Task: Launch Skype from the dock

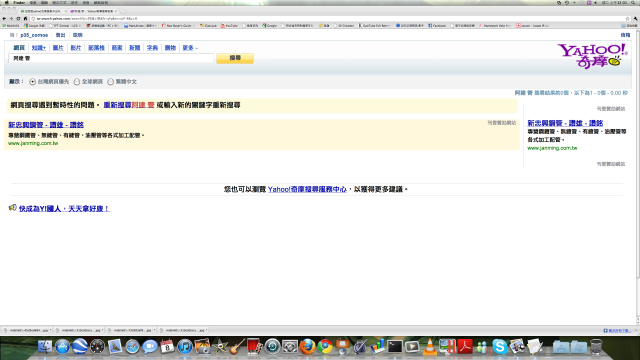Action: 500,347
